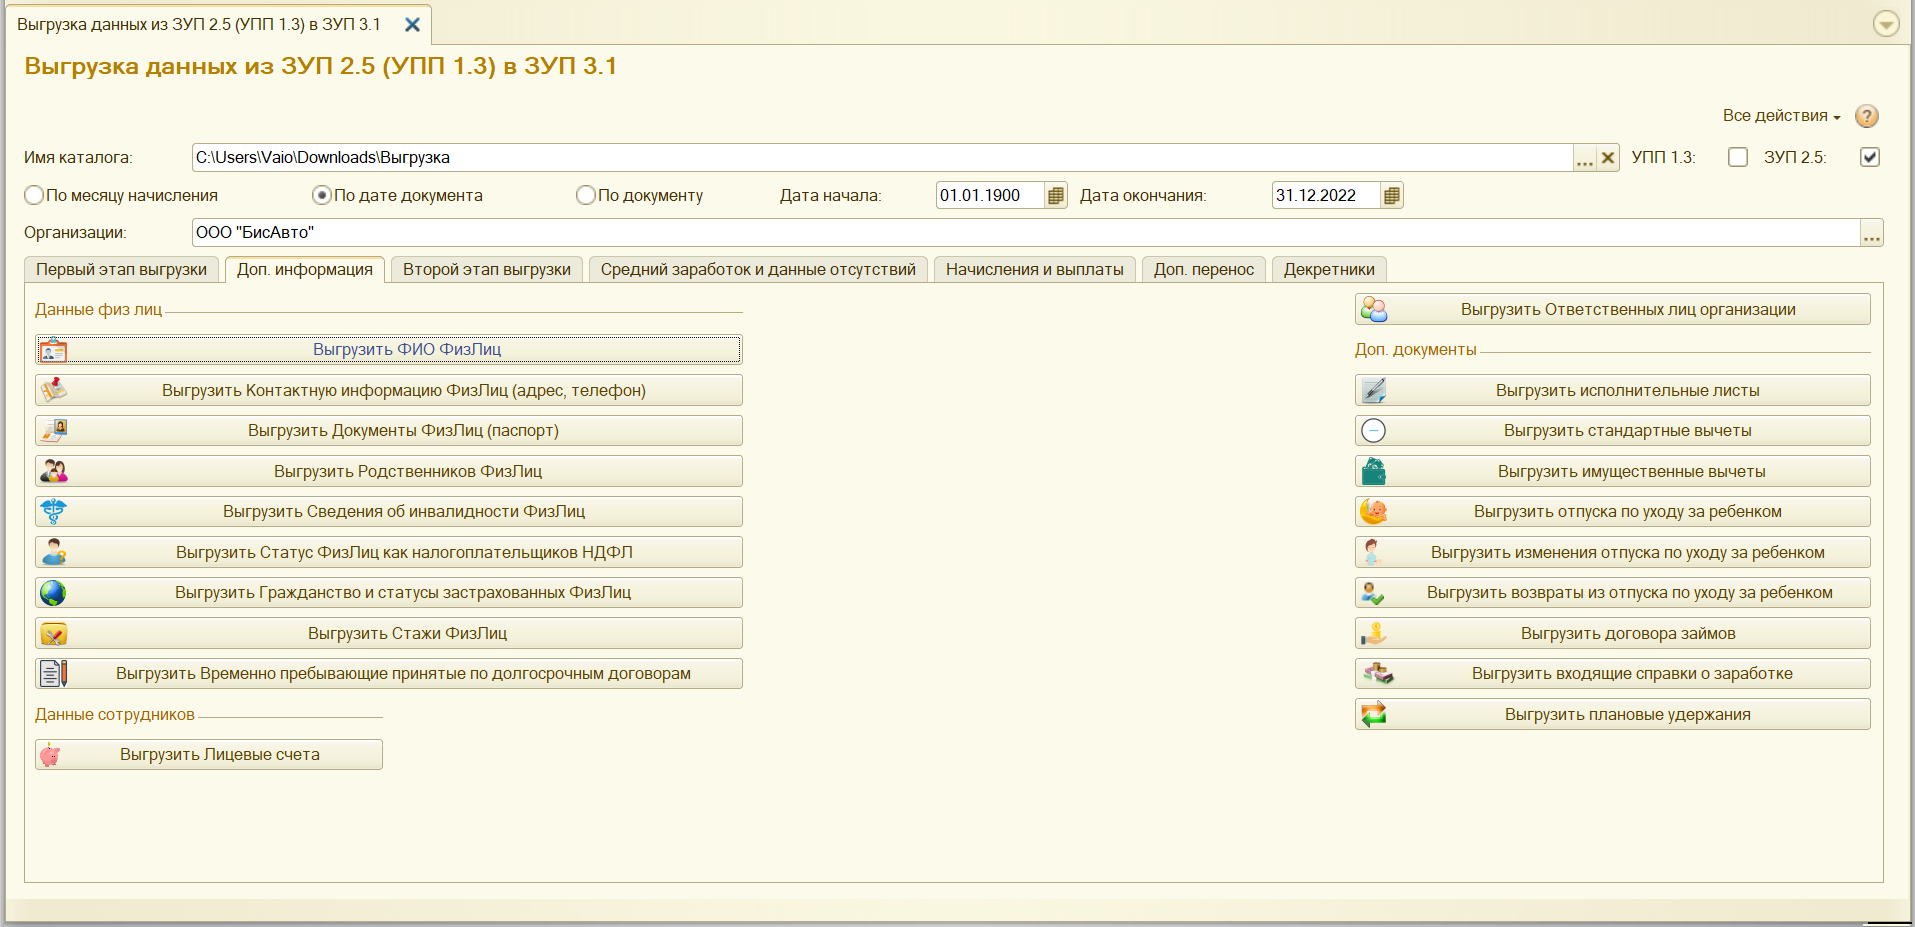Click the minus circle icon on стандартные вычеты

click(1374, 431)
